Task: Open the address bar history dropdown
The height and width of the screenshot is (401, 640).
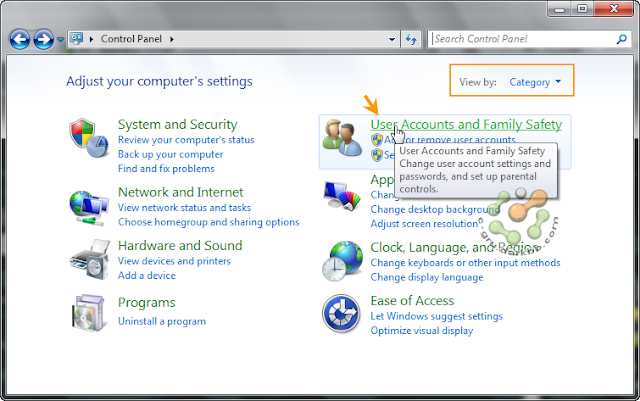Action: (x=392, y=39)
